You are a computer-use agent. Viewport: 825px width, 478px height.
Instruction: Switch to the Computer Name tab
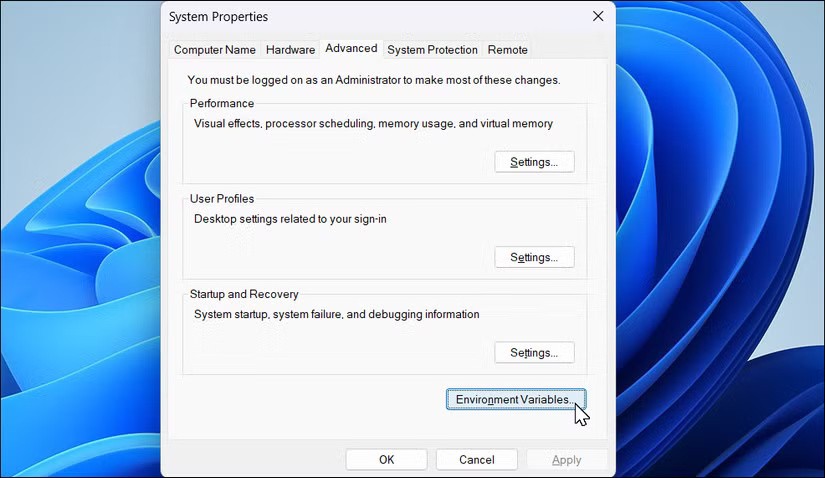(214, 50)
